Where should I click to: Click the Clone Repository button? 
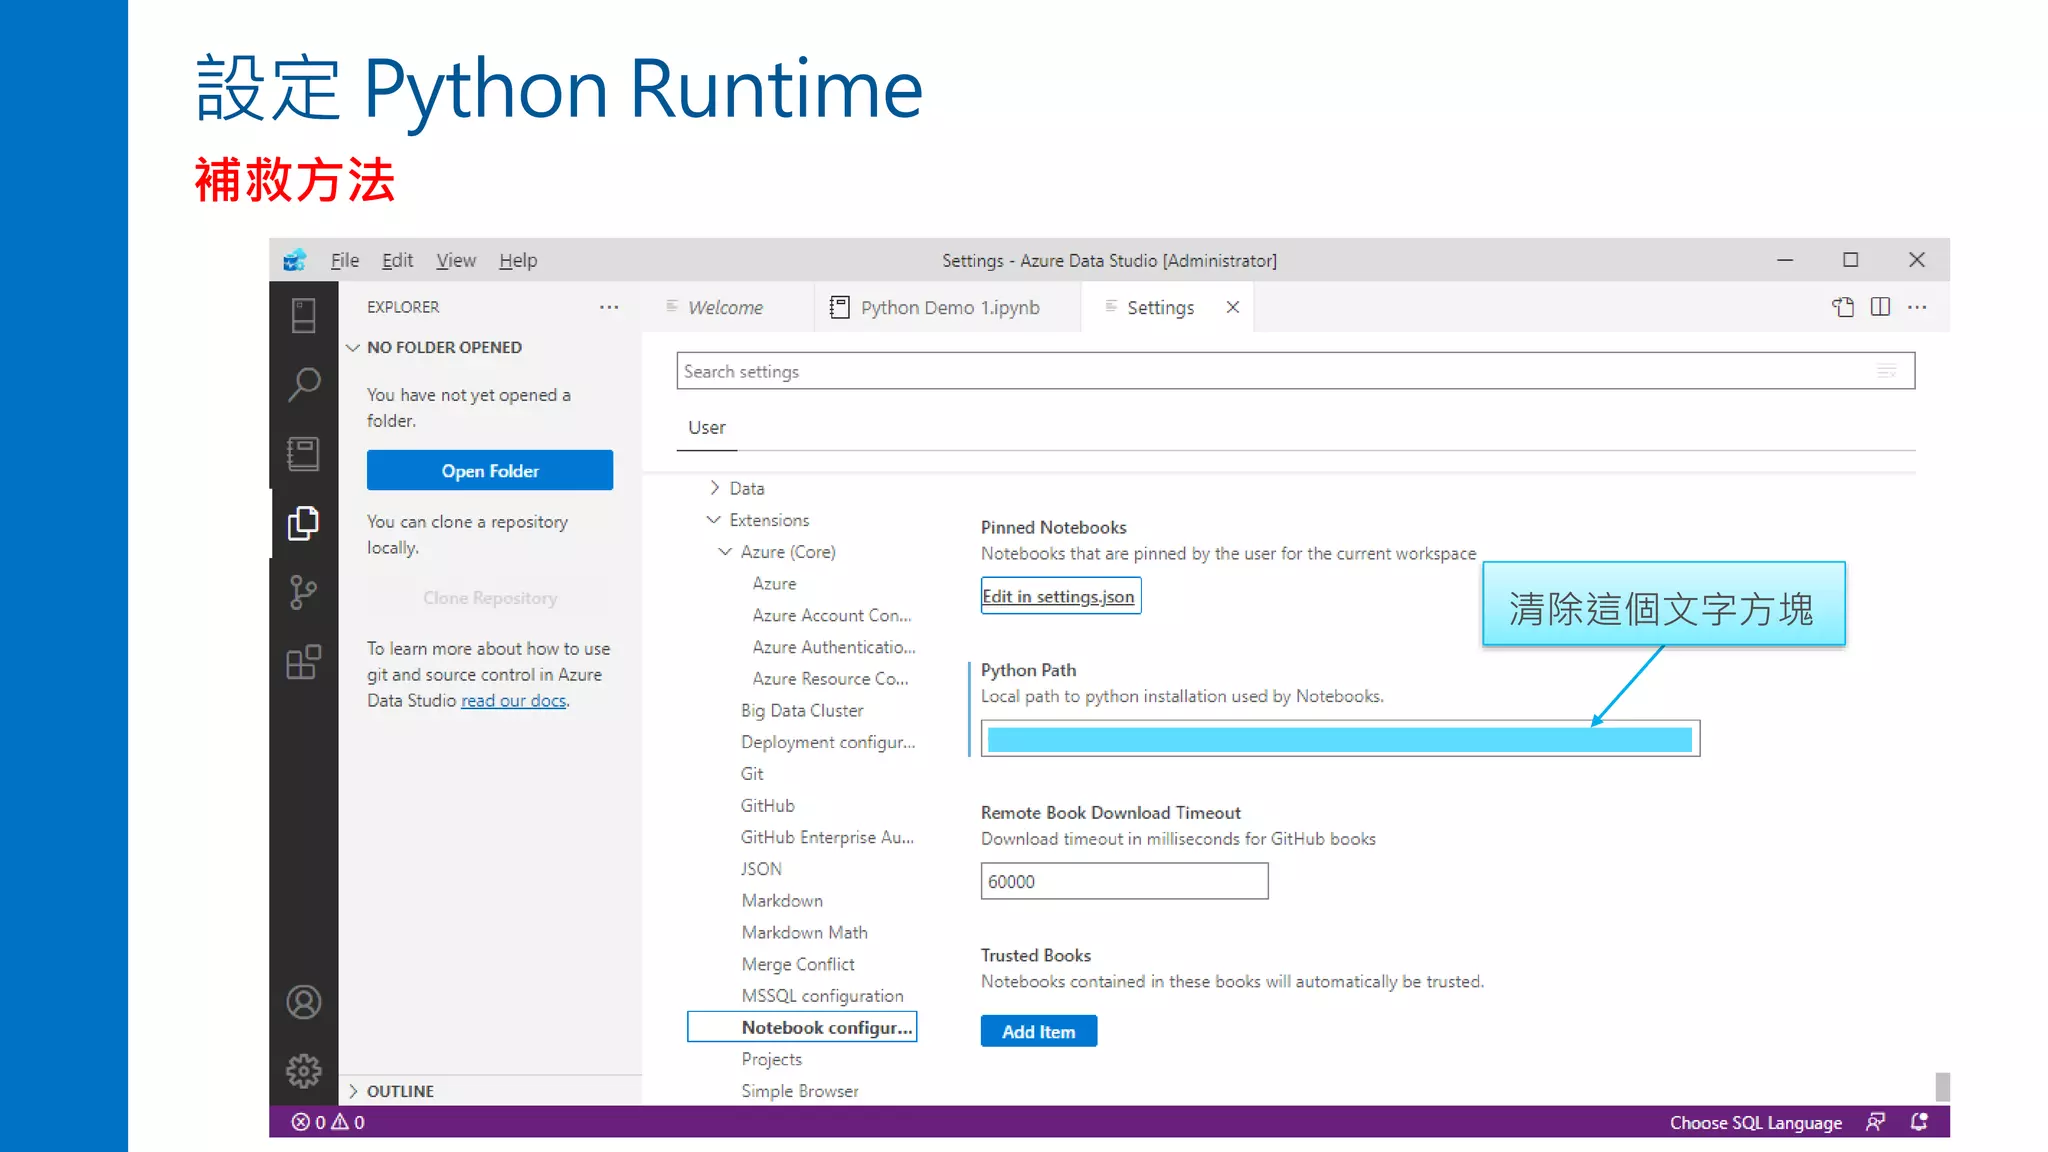490,597
